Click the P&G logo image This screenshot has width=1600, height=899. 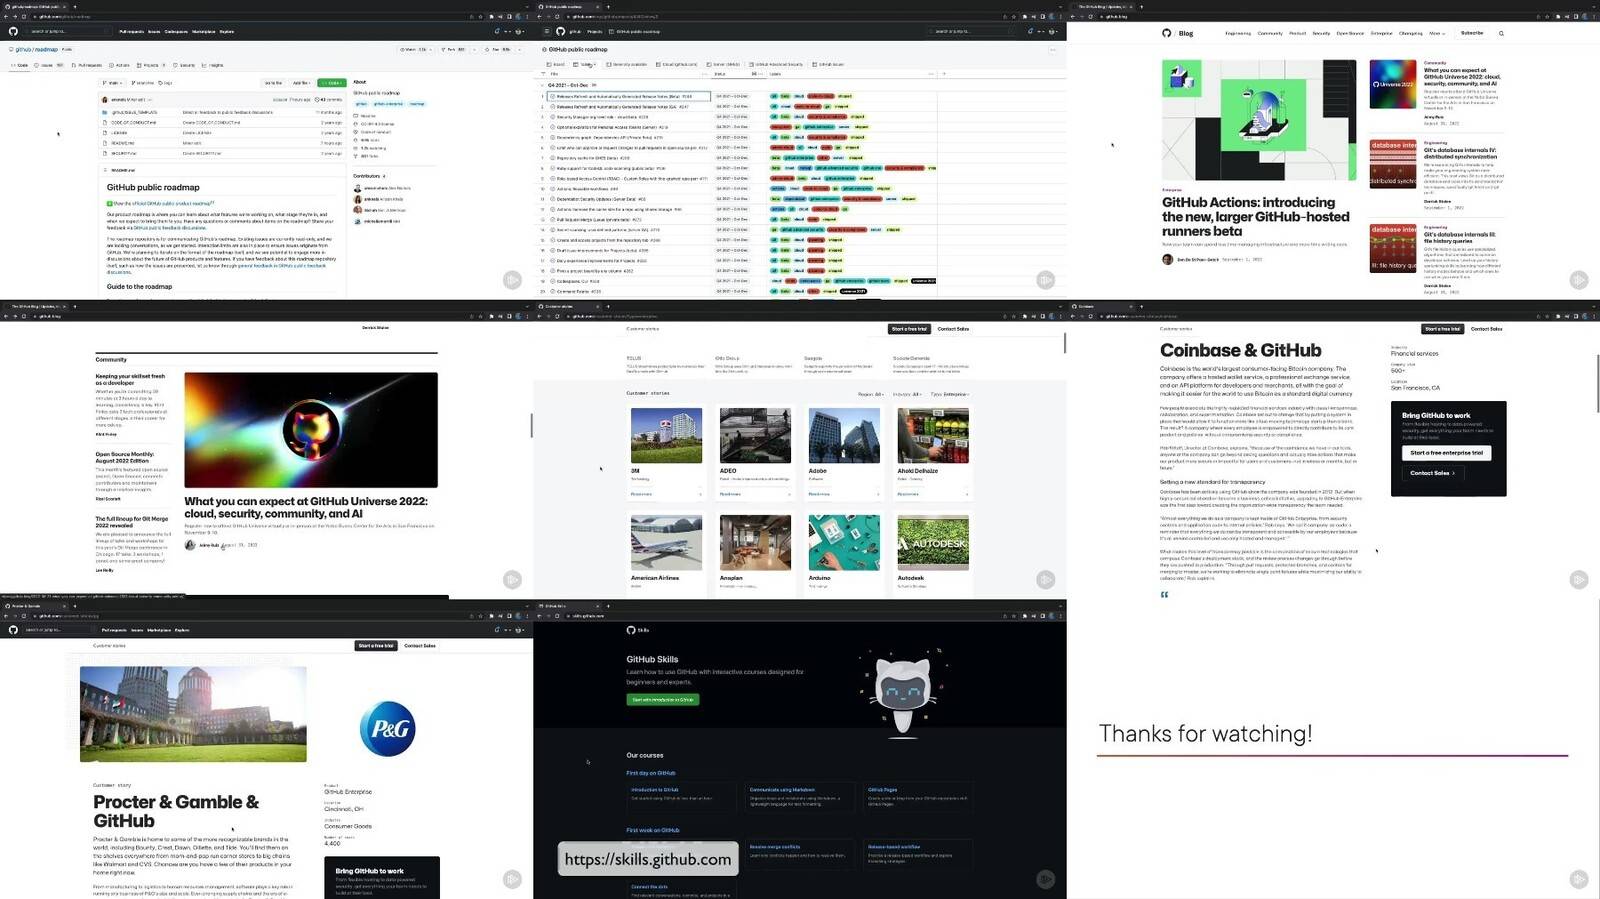(387, 728)
